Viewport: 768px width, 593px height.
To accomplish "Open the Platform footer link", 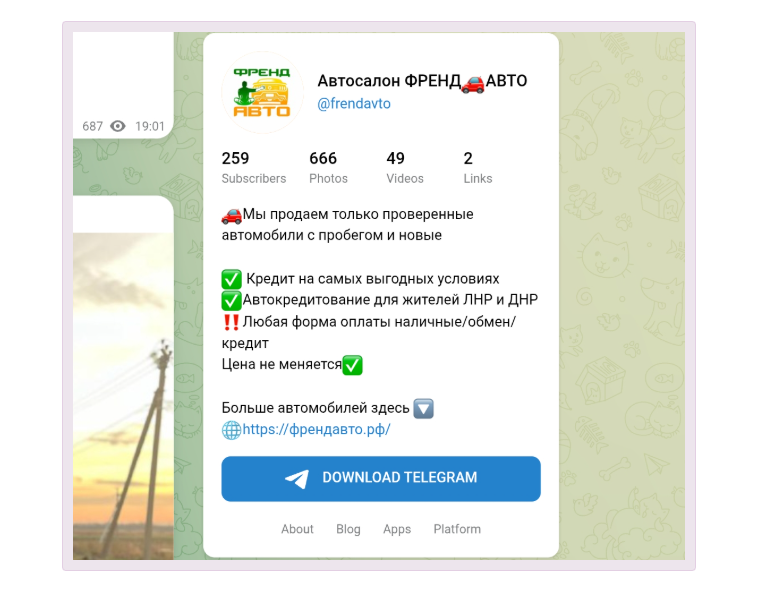I will 457,529.
